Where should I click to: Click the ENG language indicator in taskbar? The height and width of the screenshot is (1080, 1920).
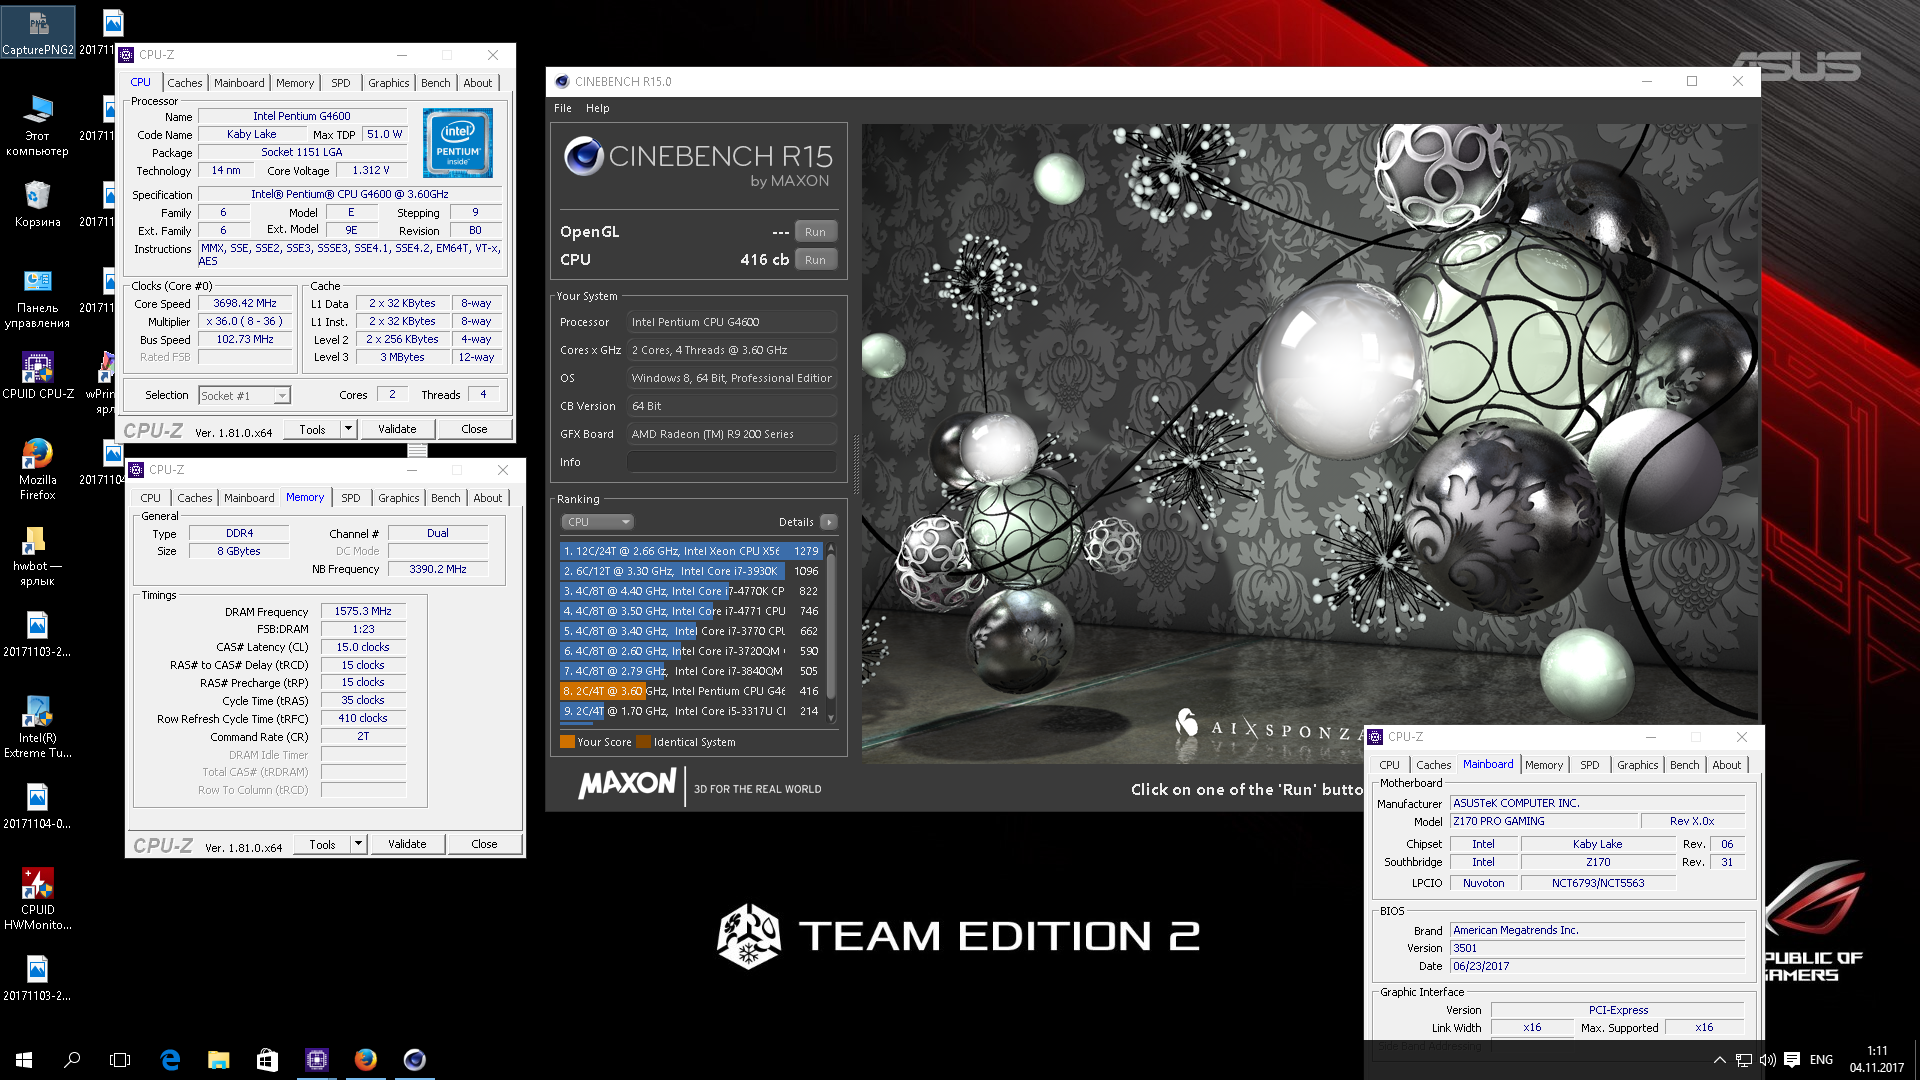tap(1821, 1060)
